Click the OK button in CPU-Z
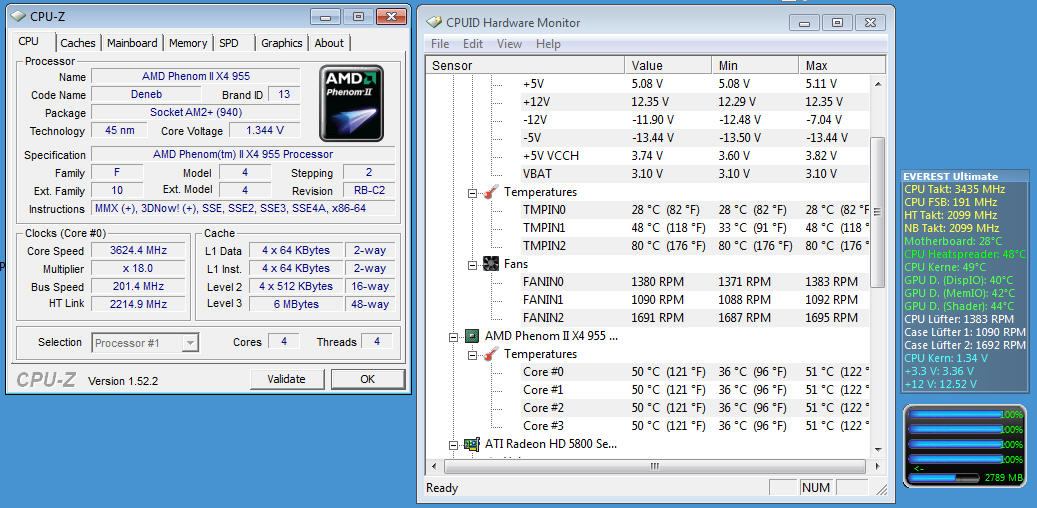This screenshot has height=508, width=1037. point(368,379)
